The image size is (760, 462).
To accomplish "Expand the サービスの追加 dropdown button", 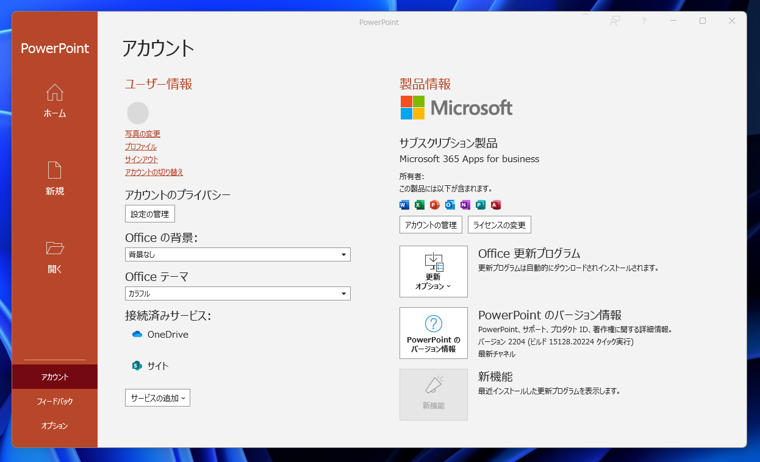I will pyautogui.click(x=158, y=398).
